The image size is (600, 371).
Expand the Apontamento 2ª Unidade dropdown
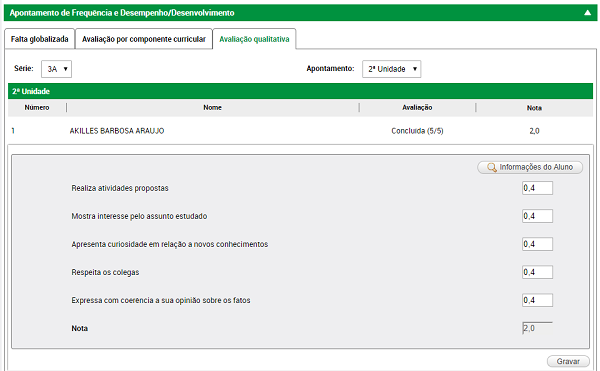391,69
